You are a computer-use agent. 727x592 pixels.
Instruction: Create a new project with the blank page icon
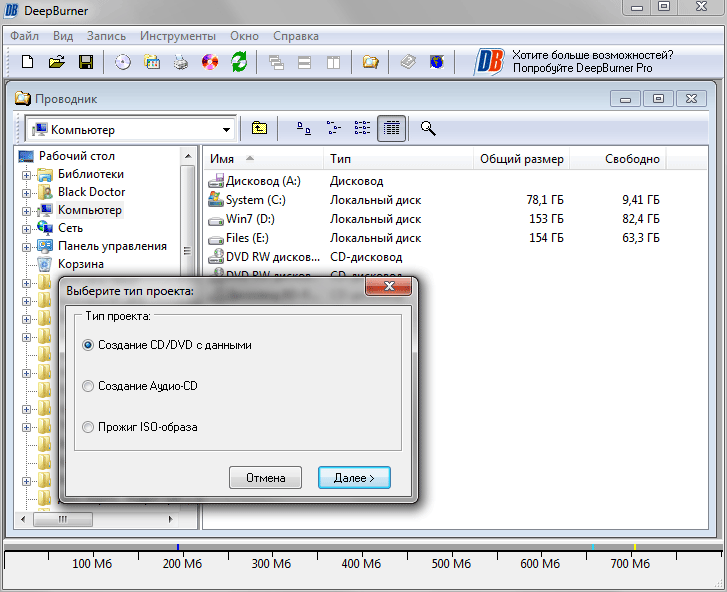(x=28, y=62)
